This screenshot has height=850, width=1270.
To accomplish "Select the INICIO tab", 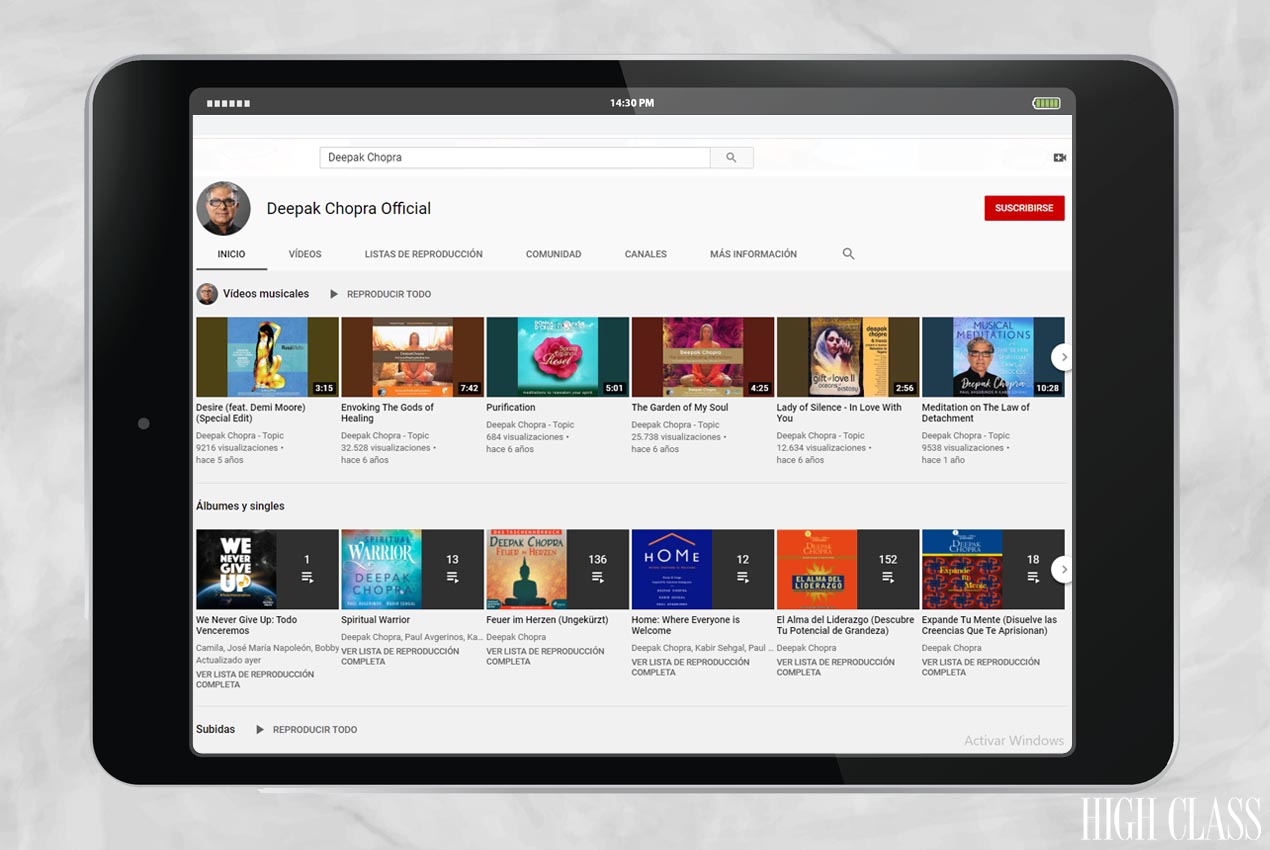I will point(231,254).
